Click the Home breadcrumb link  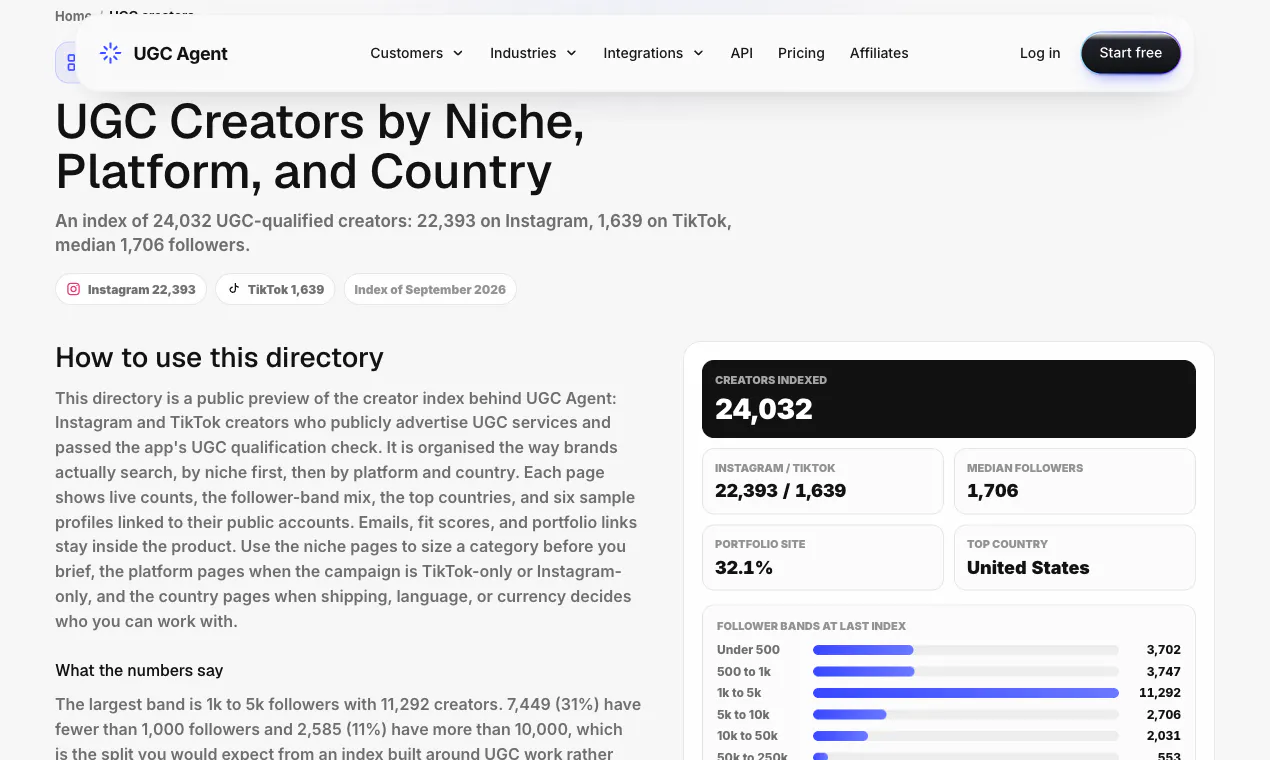tap(73, 15)
